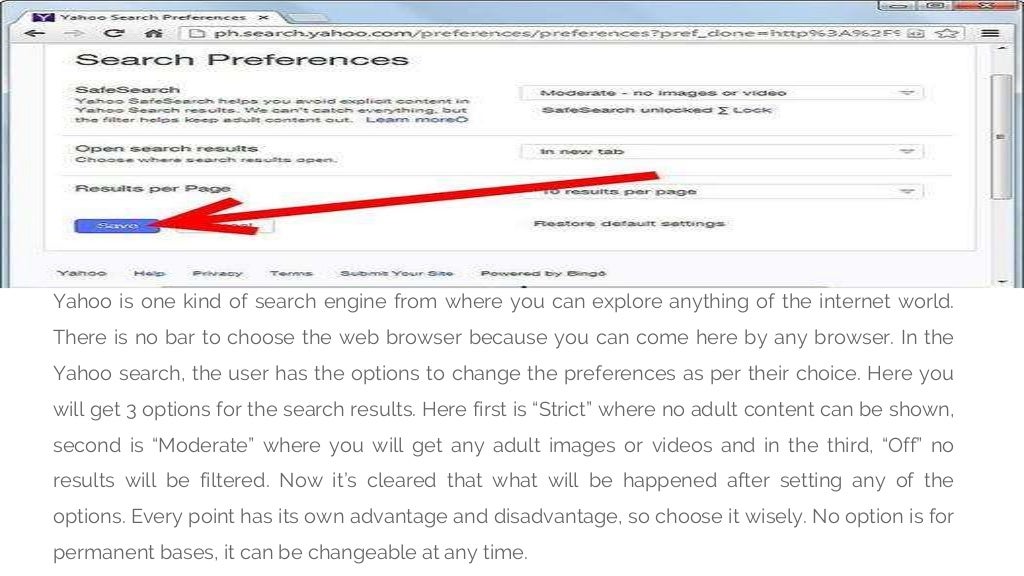The image size is (1024, 576).
Task: Click the SafeSearch Lock link
Action: tap(752, 110)
